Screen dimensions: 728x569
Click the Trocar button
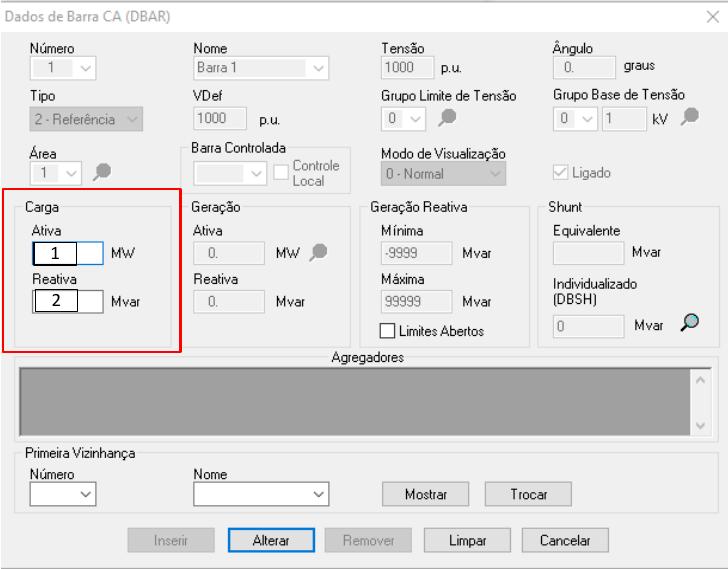[528, 494]
